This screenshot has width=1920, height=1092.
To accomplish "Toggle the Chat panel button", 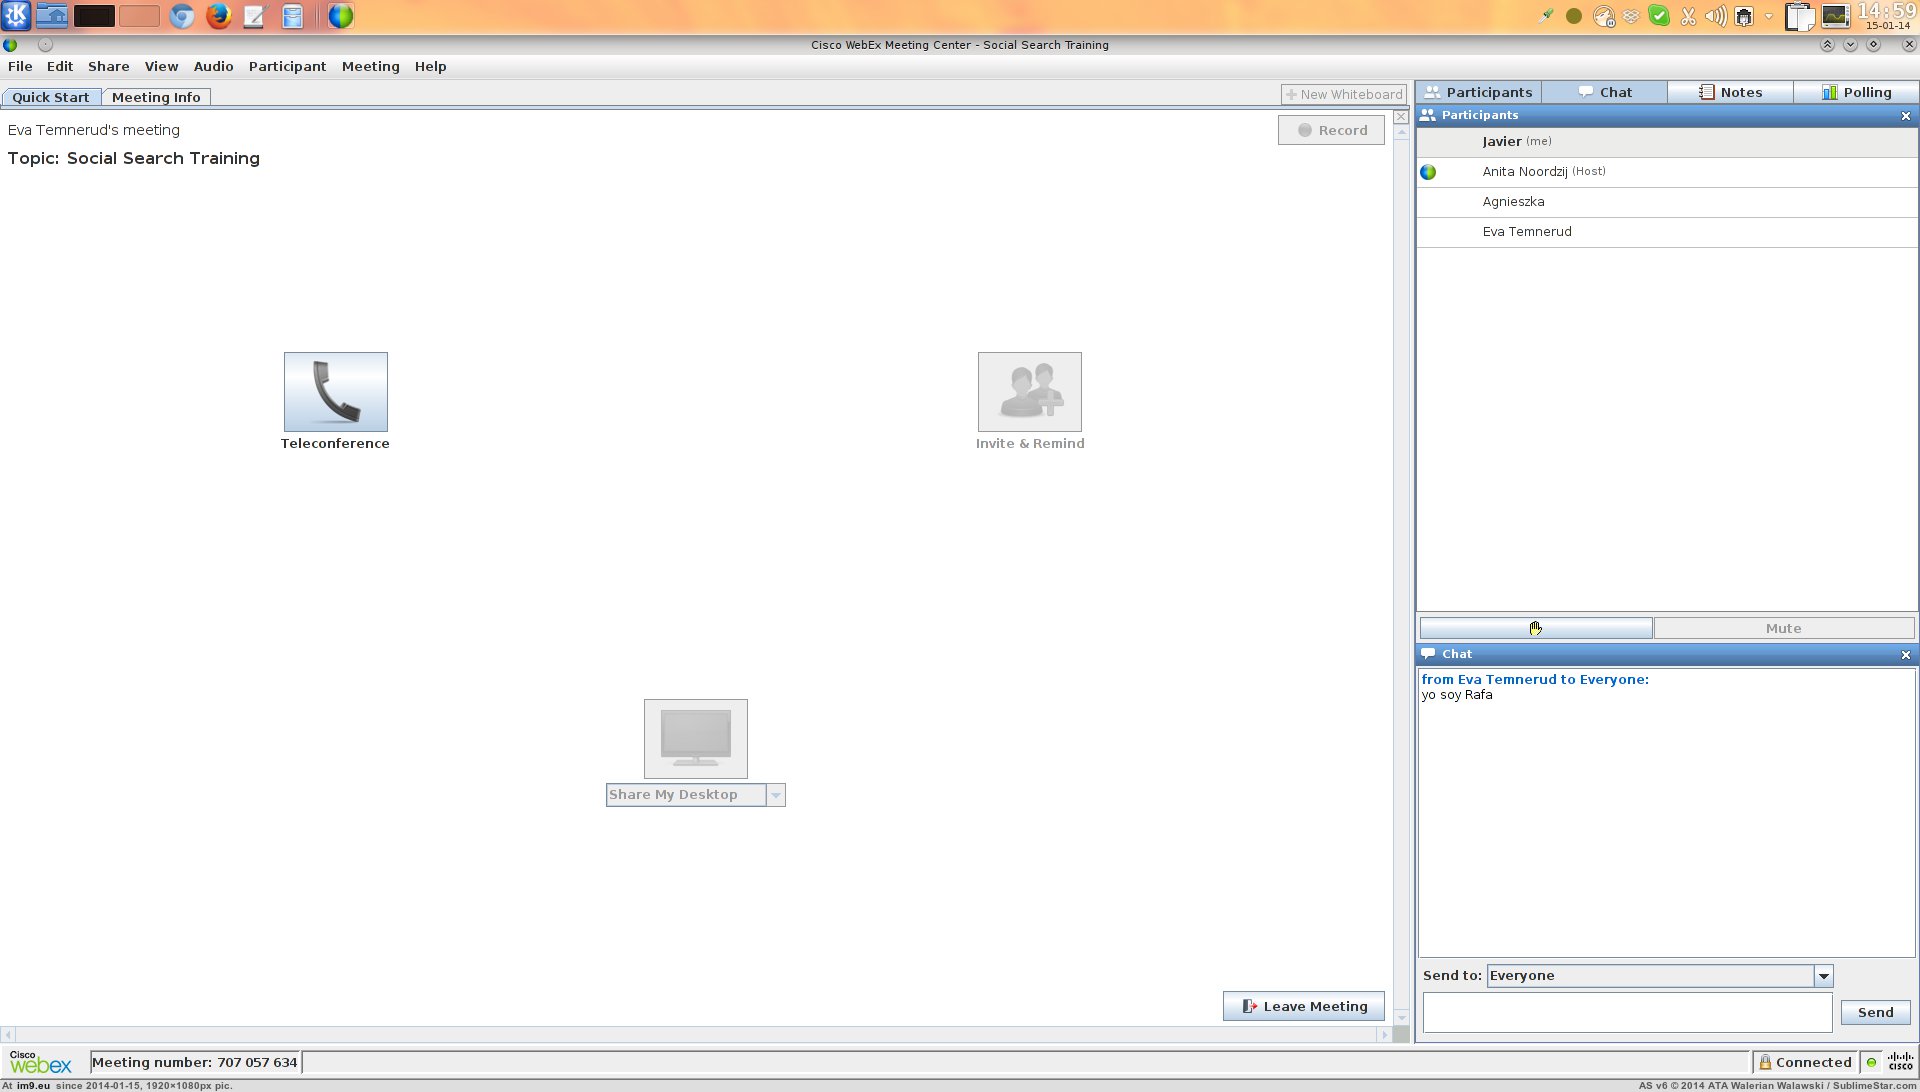I will point(1604,92).
